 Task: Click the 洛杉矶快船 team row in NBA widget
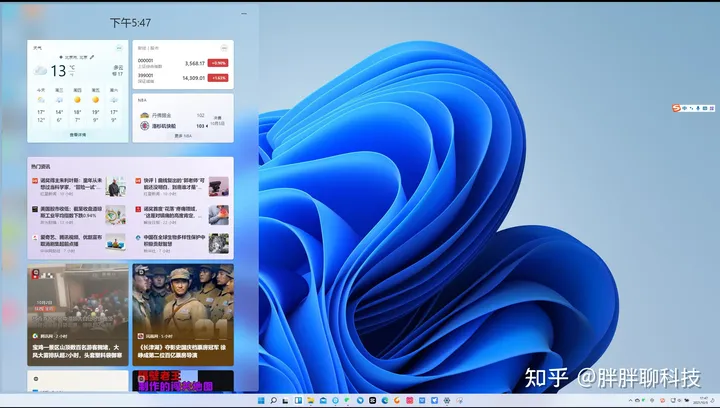pos(174,126)
